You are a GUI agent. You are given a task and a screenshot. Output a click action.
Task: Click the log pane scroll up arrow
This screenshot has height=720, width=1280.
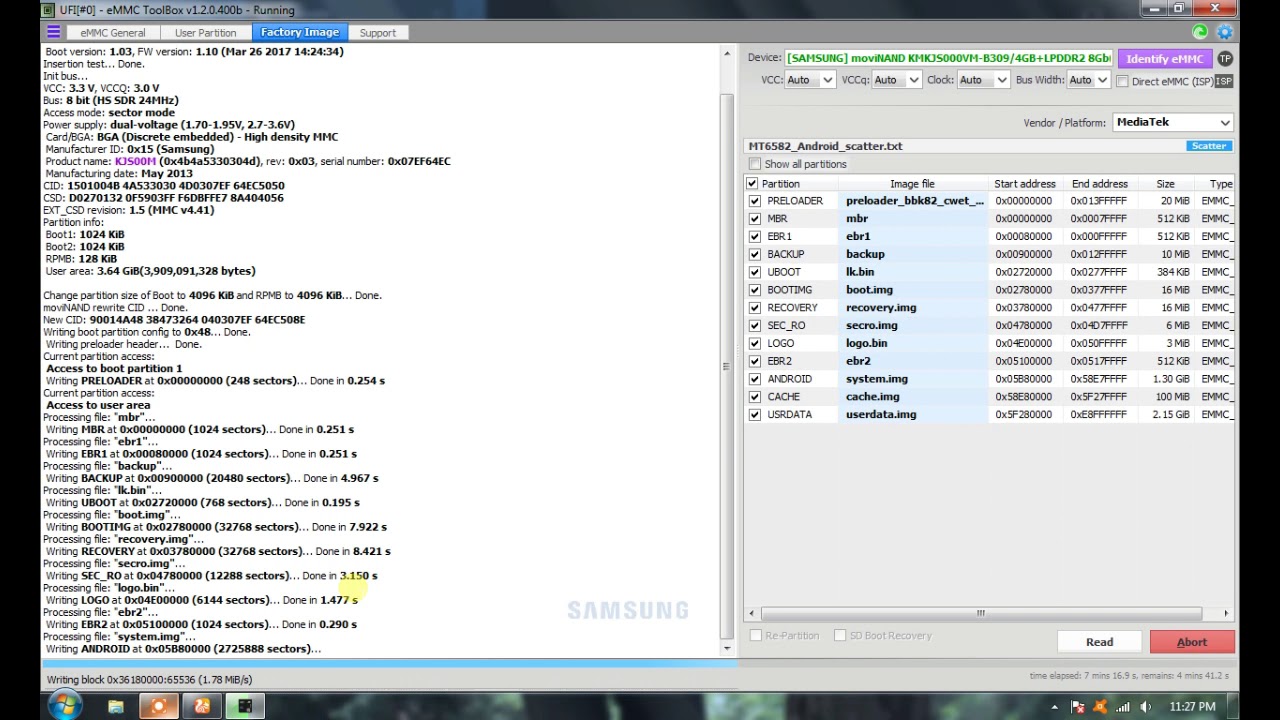pyautogui.click(x=727, y=54)
